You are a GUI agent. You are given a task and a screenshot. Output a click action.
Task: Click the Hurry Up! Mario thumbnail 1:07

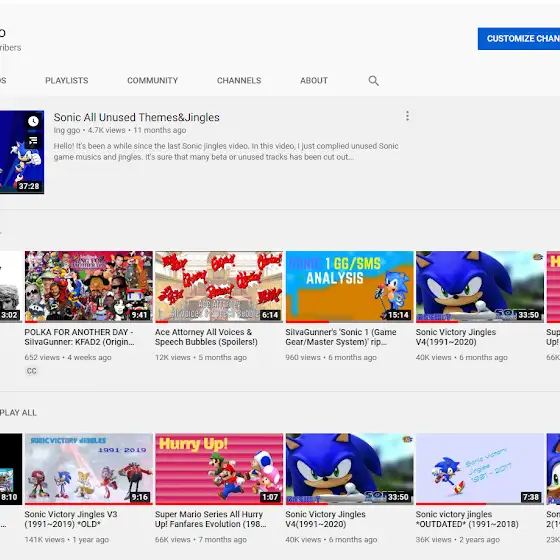pyautogui.click(x=219, y=469)
